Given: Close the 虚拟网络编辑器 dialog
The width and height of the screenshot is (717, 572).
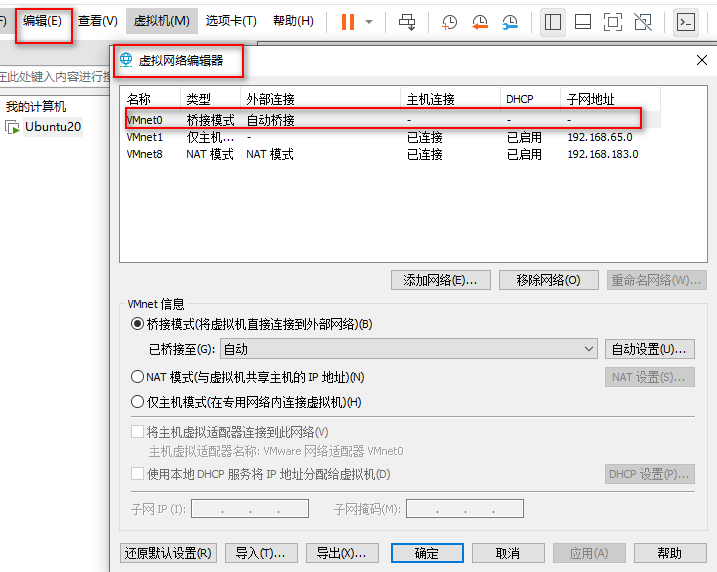Looking at the screenshot, I should tap(702, 60).
